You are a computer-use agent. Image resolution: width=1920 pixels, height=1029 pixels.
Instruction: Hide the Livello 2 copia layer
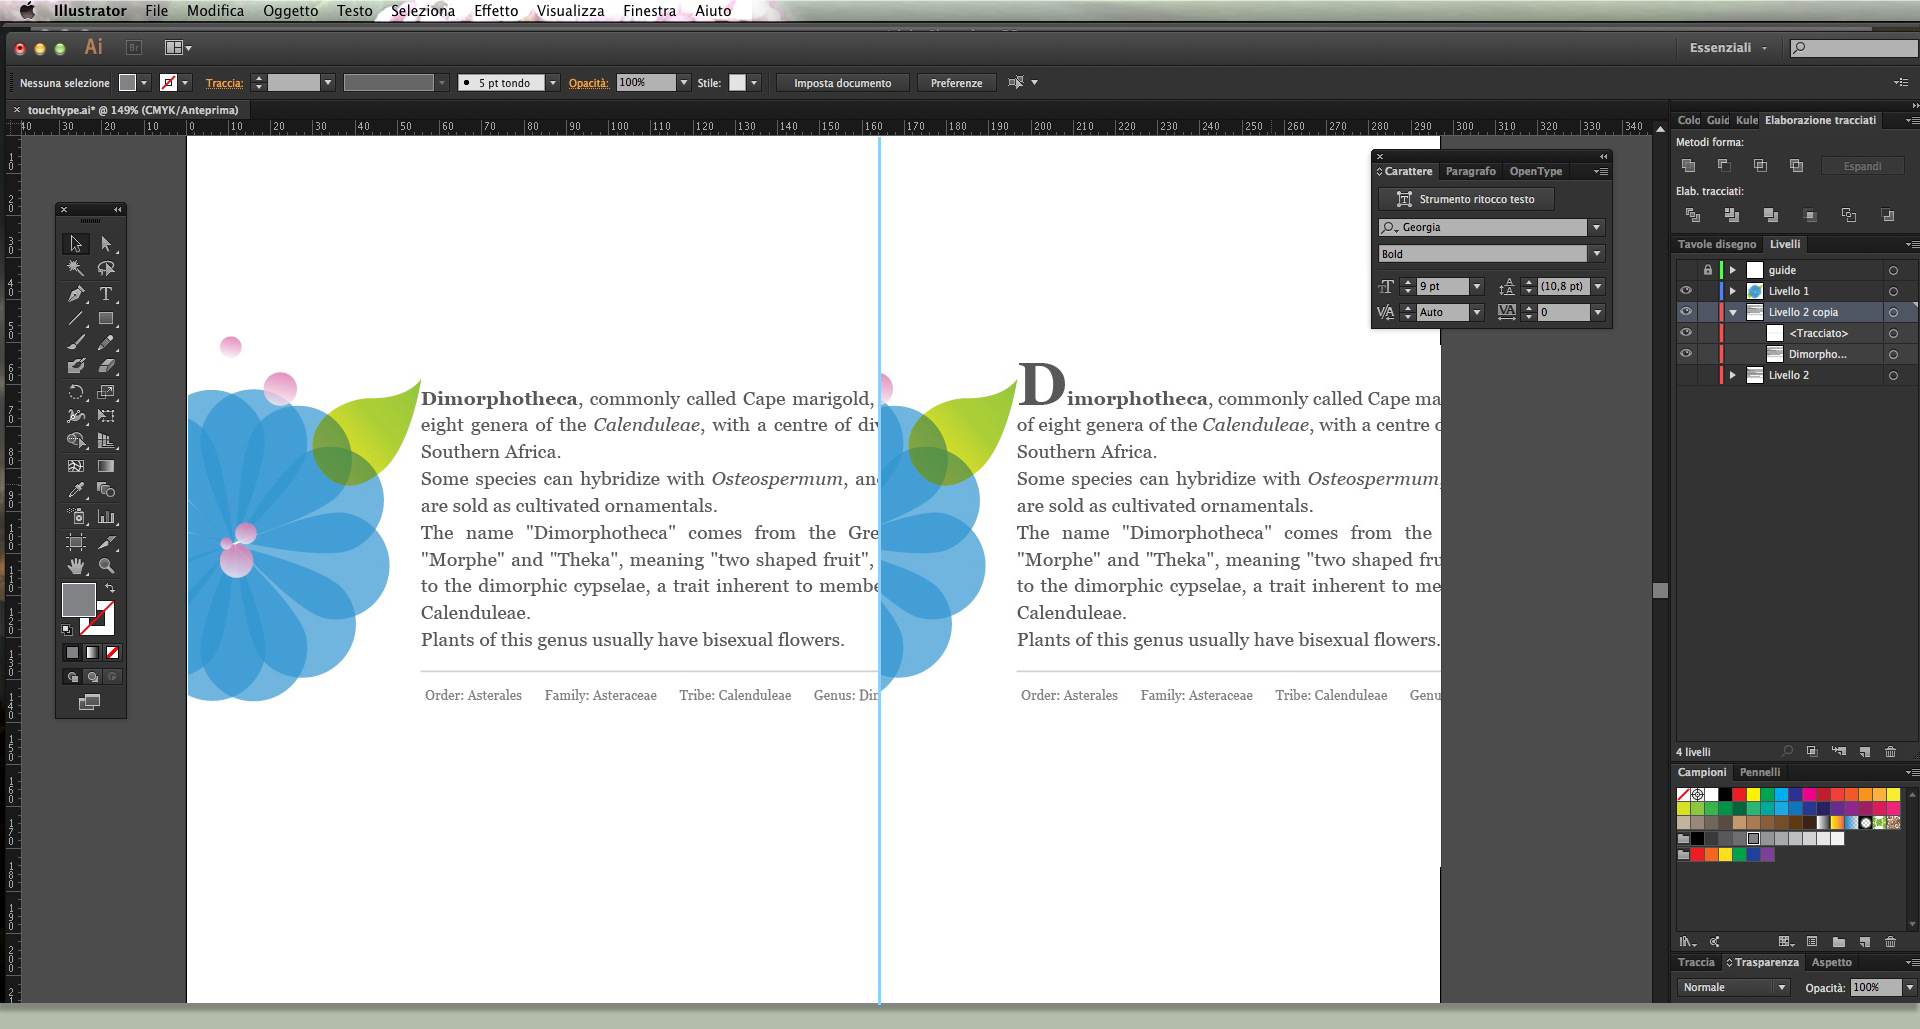tap(1686, 312)
